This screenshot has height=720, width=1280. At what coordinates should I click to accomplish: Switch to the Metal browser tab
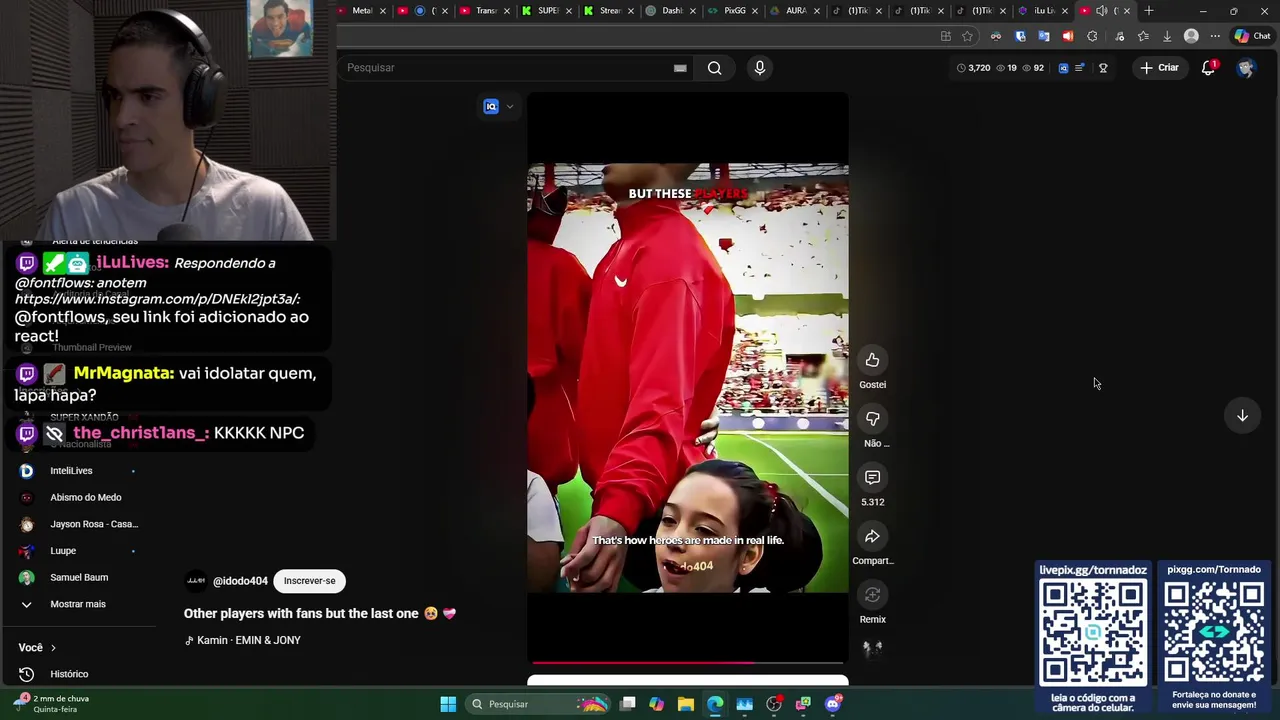coord(362,11)
